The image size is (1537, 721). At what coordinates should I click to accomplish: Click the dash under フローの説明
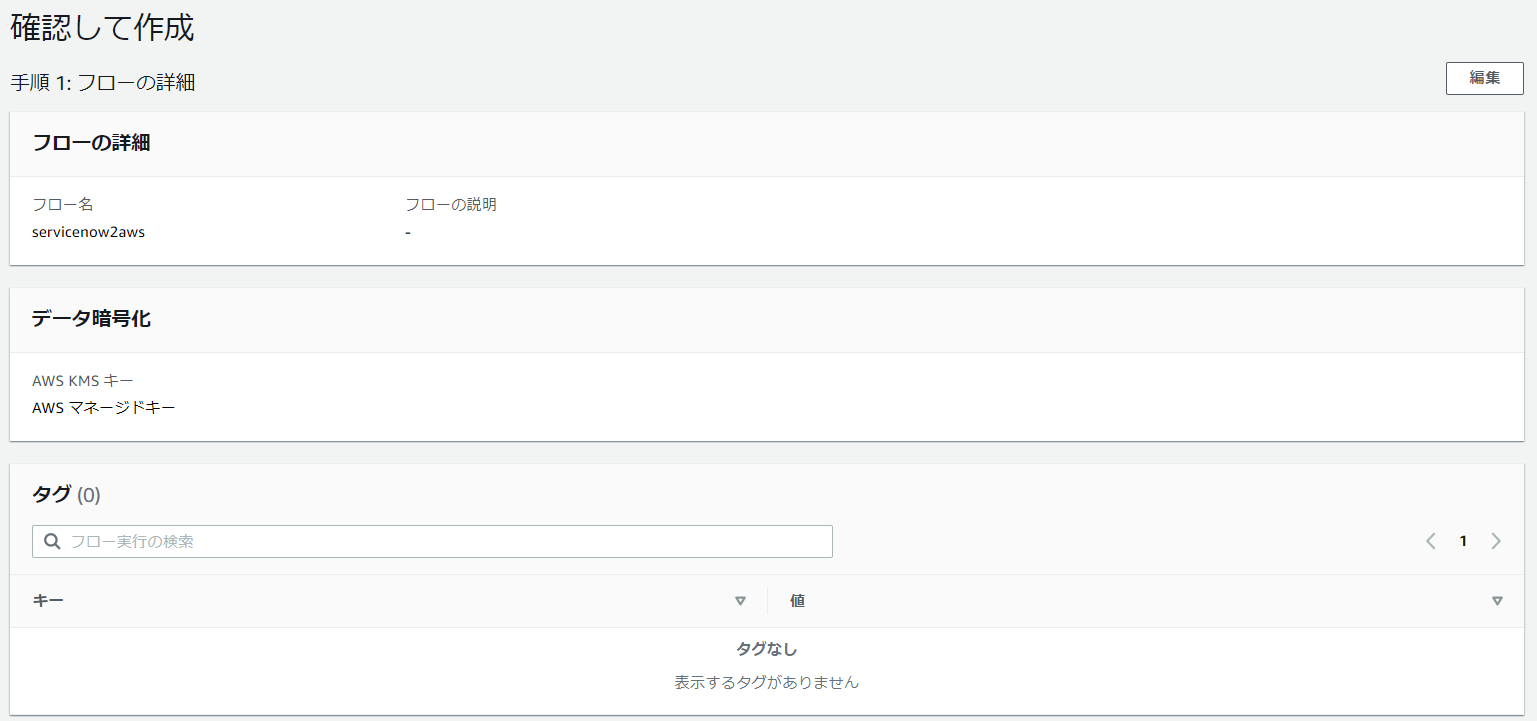coord(407,231)
